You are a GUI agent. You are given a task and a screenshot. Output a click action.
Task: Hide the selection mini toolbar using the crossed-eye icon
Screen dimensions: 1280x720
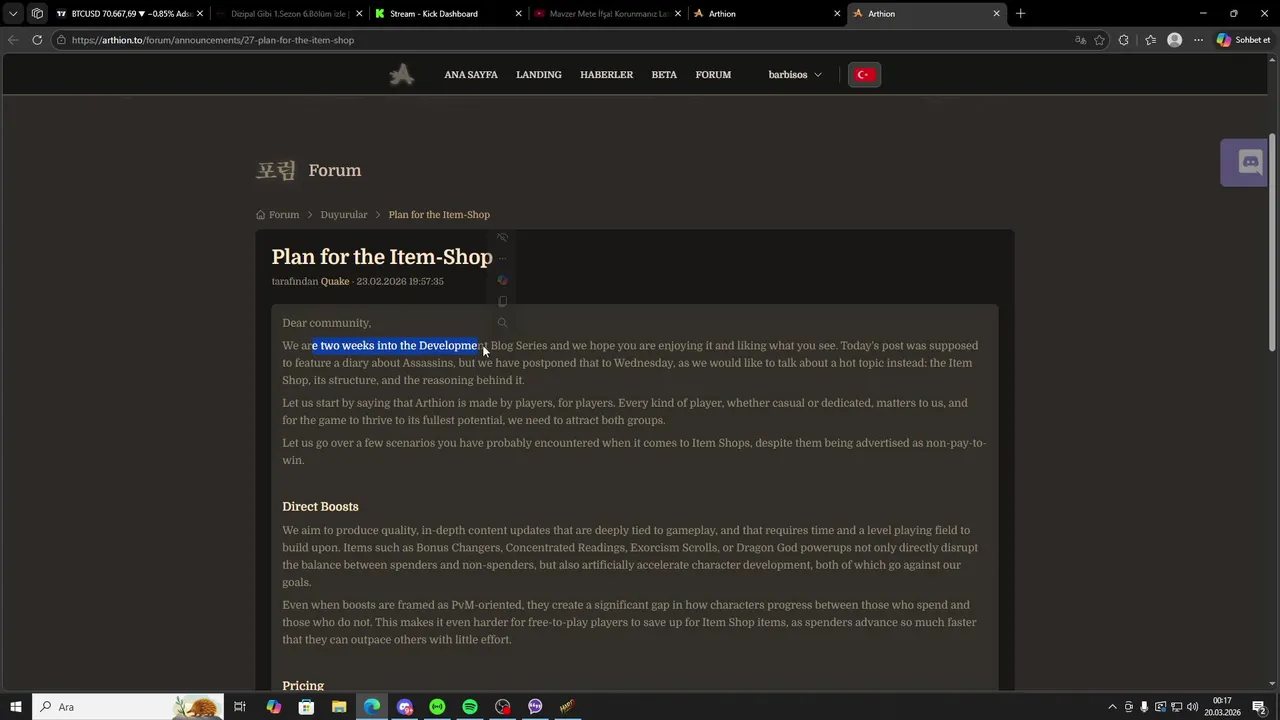point(502,238)
